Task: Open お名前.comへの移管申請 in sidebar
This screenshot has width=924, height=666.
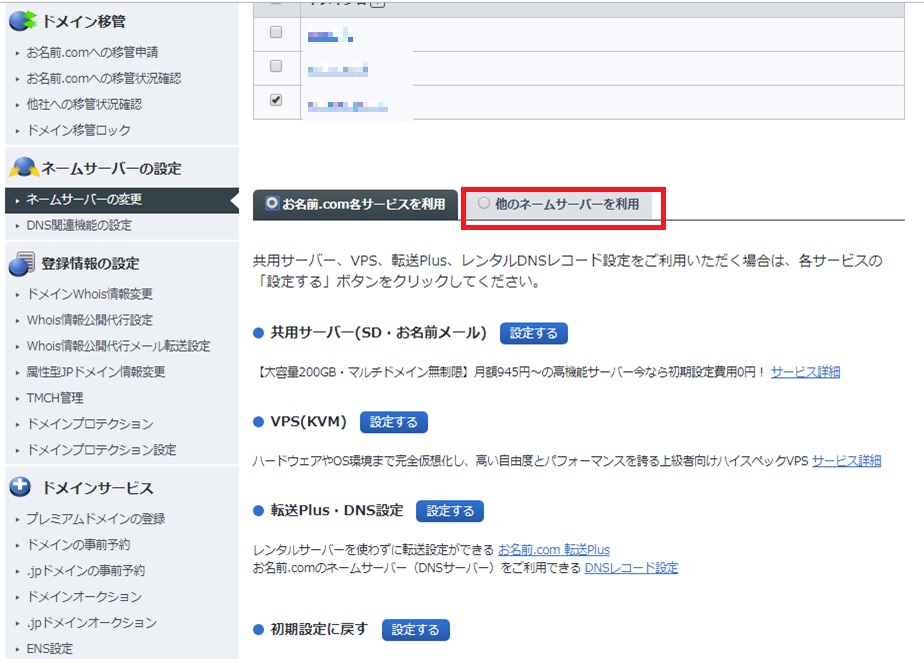Action: (x=92, y=52)
